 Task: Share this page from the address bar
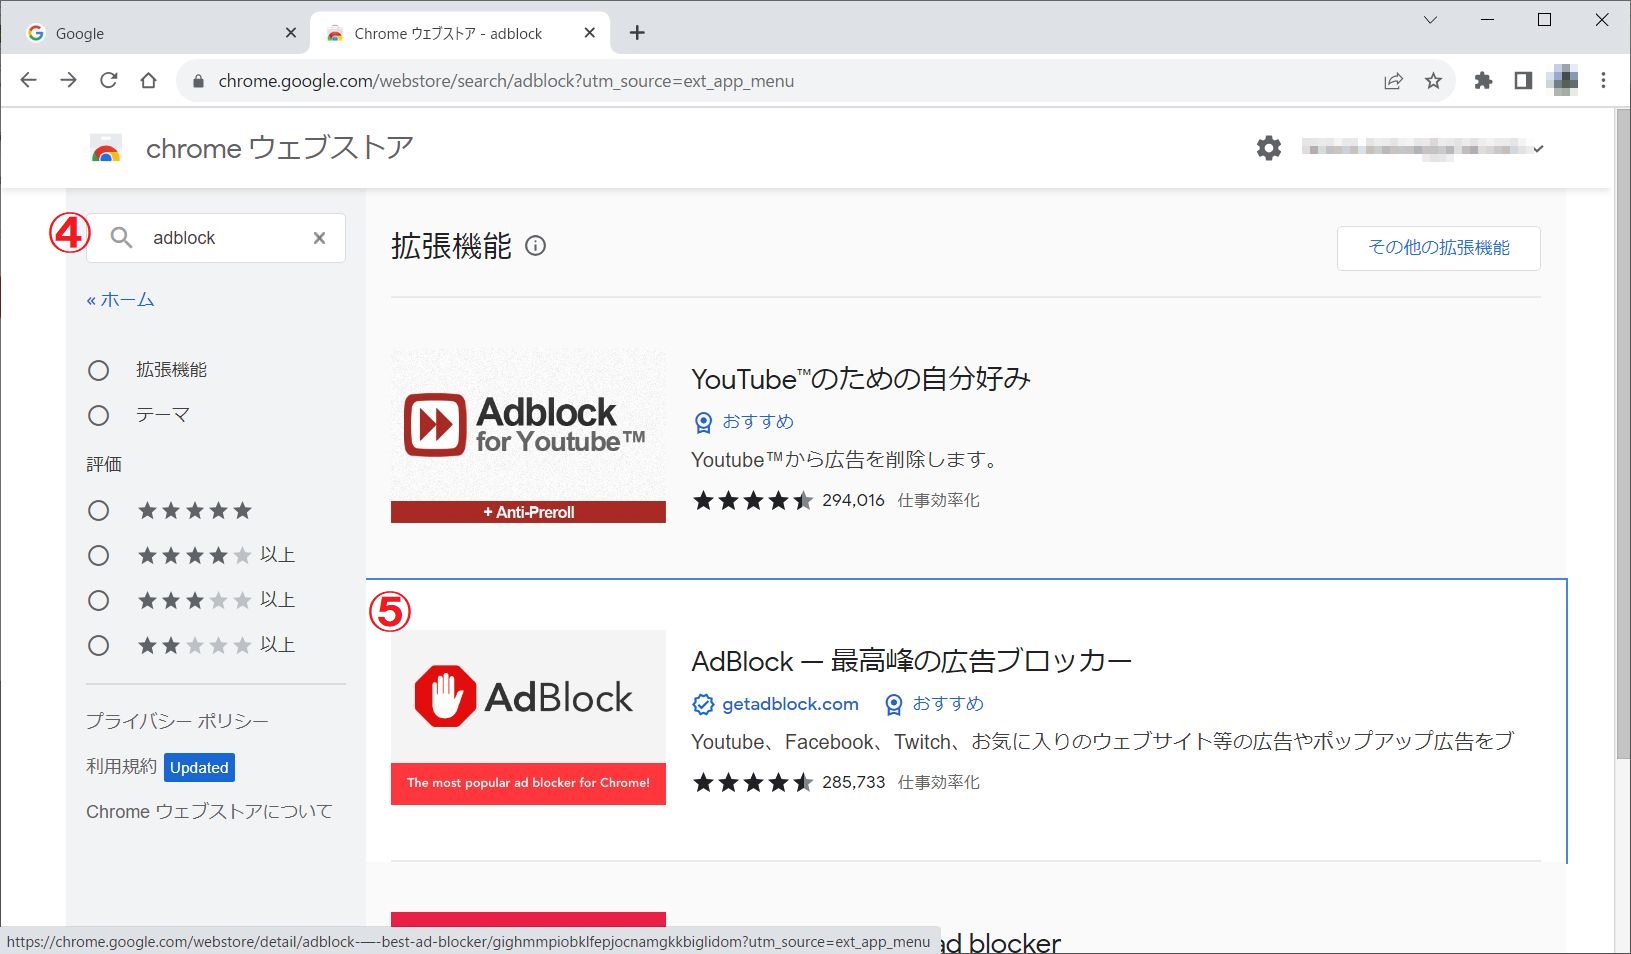click(x=1393, y=81)
